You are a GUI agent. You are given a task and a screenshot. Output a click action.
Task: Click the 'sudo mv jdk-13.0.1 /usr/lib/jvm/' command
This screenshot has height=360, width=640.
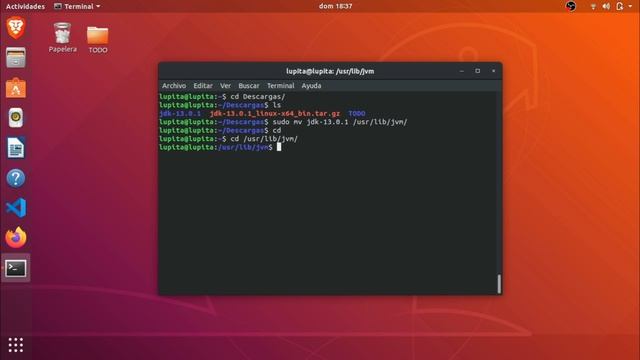coord(340,122)
